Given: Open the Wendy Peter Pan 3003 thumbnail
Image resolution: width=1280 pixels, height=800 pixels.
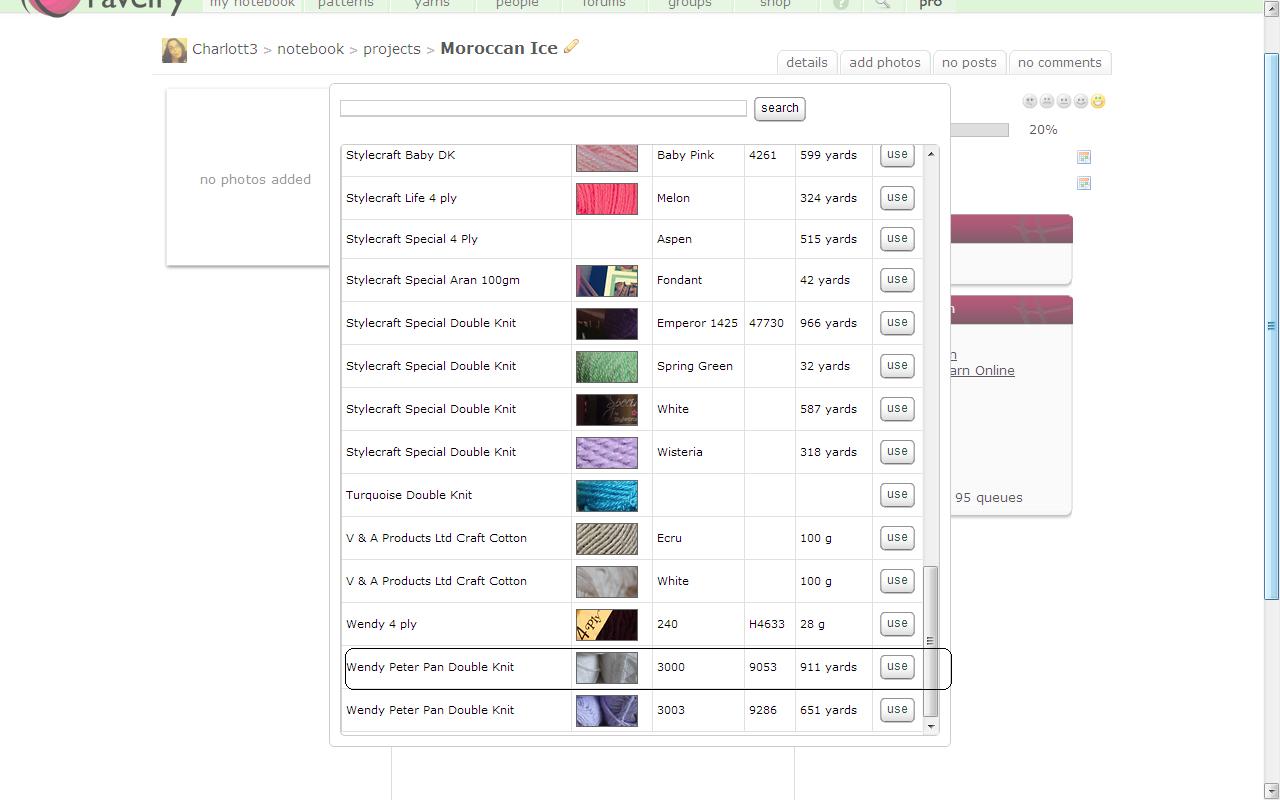Looking at the screenshot, I should click(607, 711).
